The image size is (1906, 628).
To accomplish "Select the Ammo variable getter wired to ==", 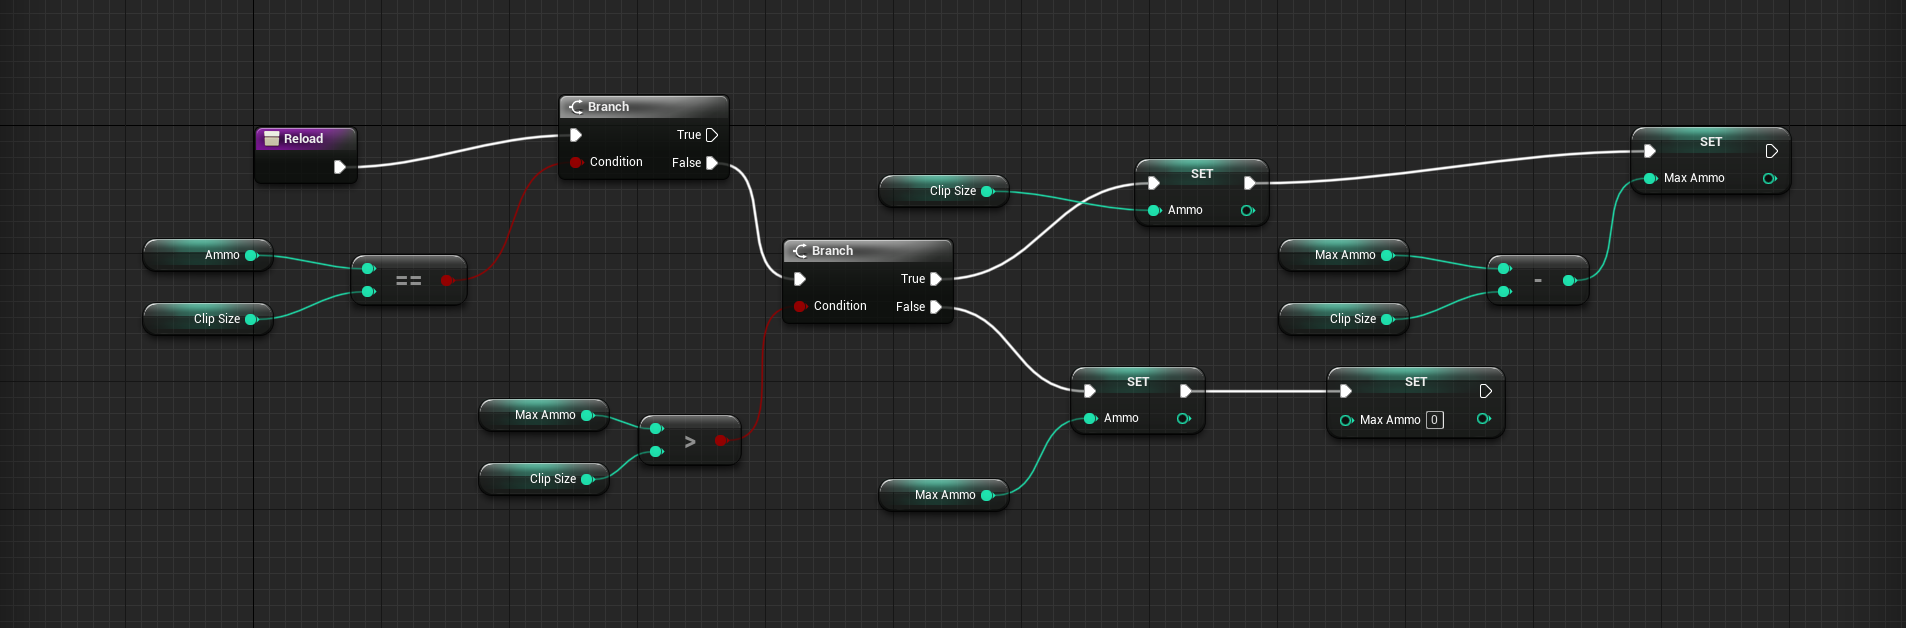I will [208, 255].
